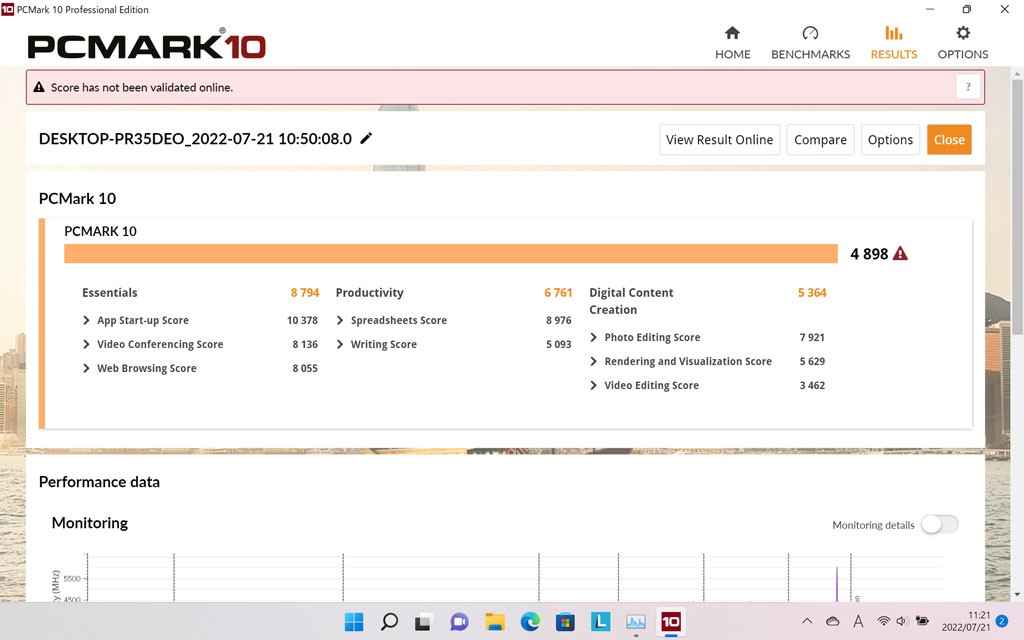Click the overall PCMark 10 orange score bar
1024x640 pixels.
click(x=451, y=253)
